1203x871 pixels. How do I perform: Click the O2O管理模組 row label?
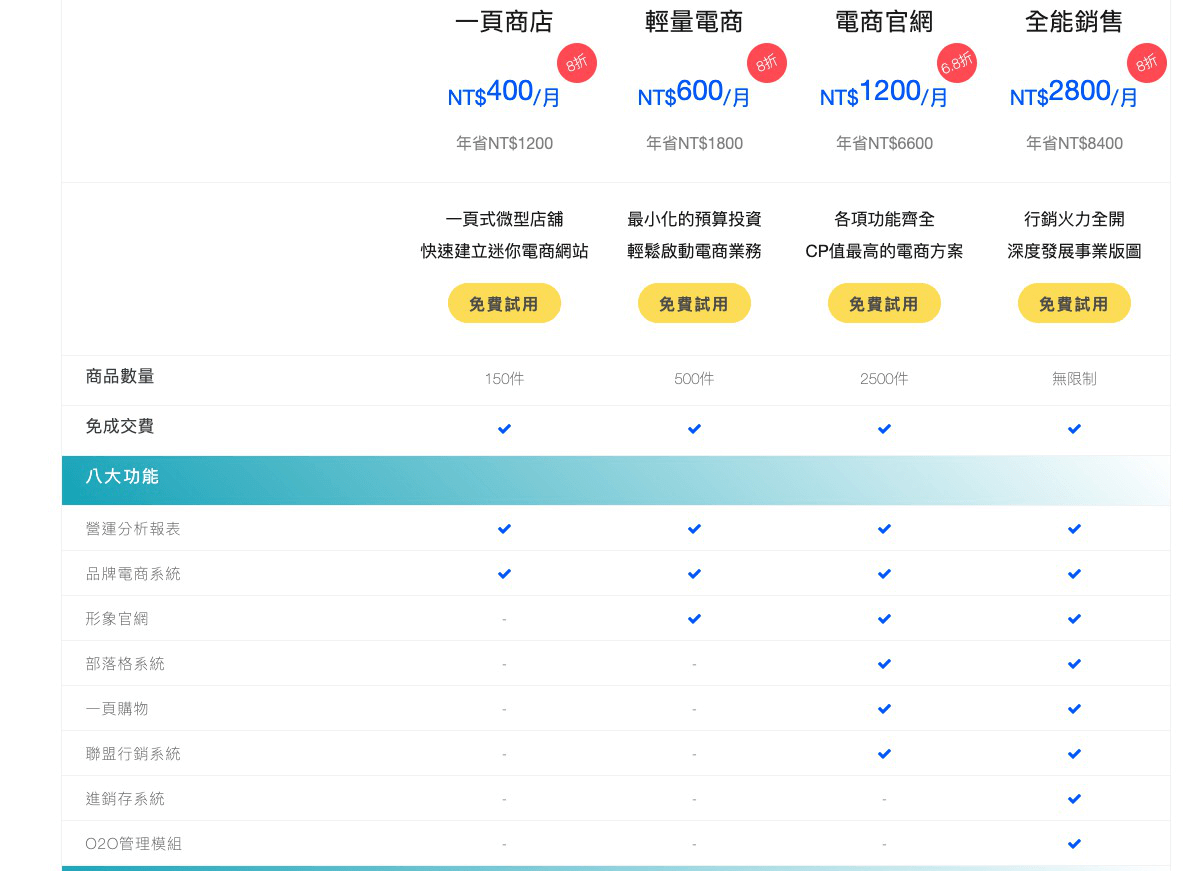[x=134, y=844]
